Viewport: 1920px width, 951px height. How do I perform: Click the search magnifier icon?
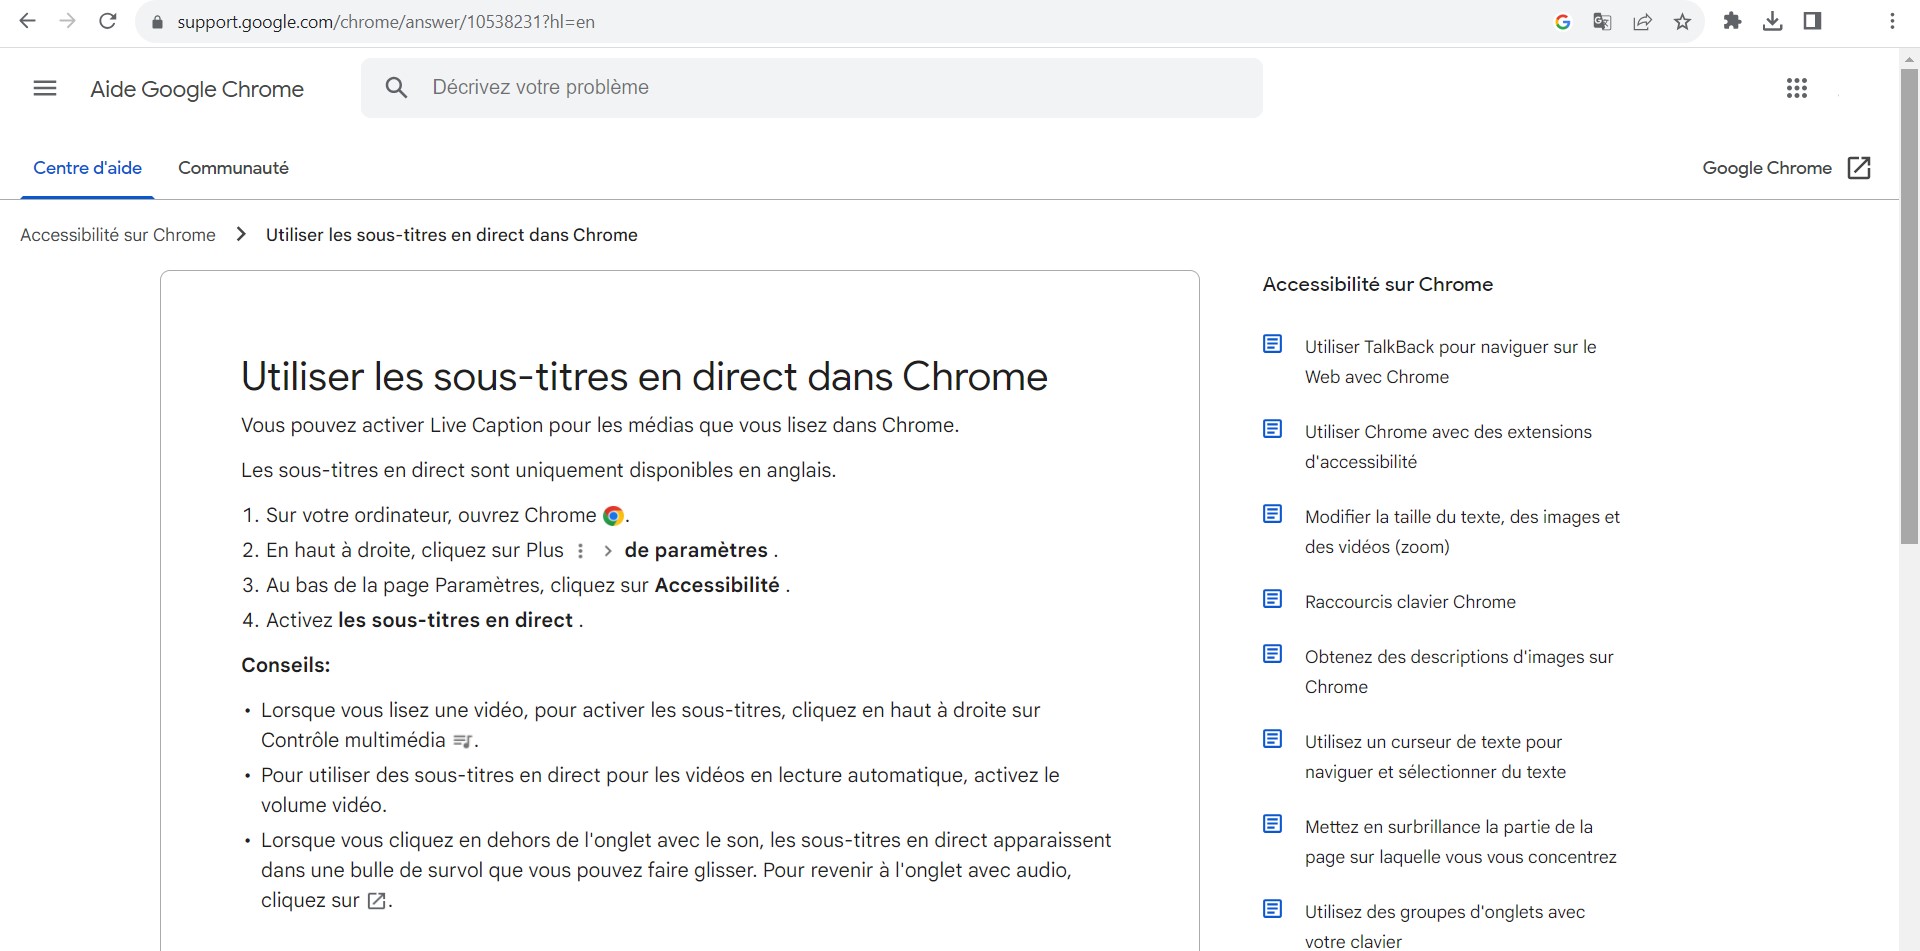click(396, 88)
